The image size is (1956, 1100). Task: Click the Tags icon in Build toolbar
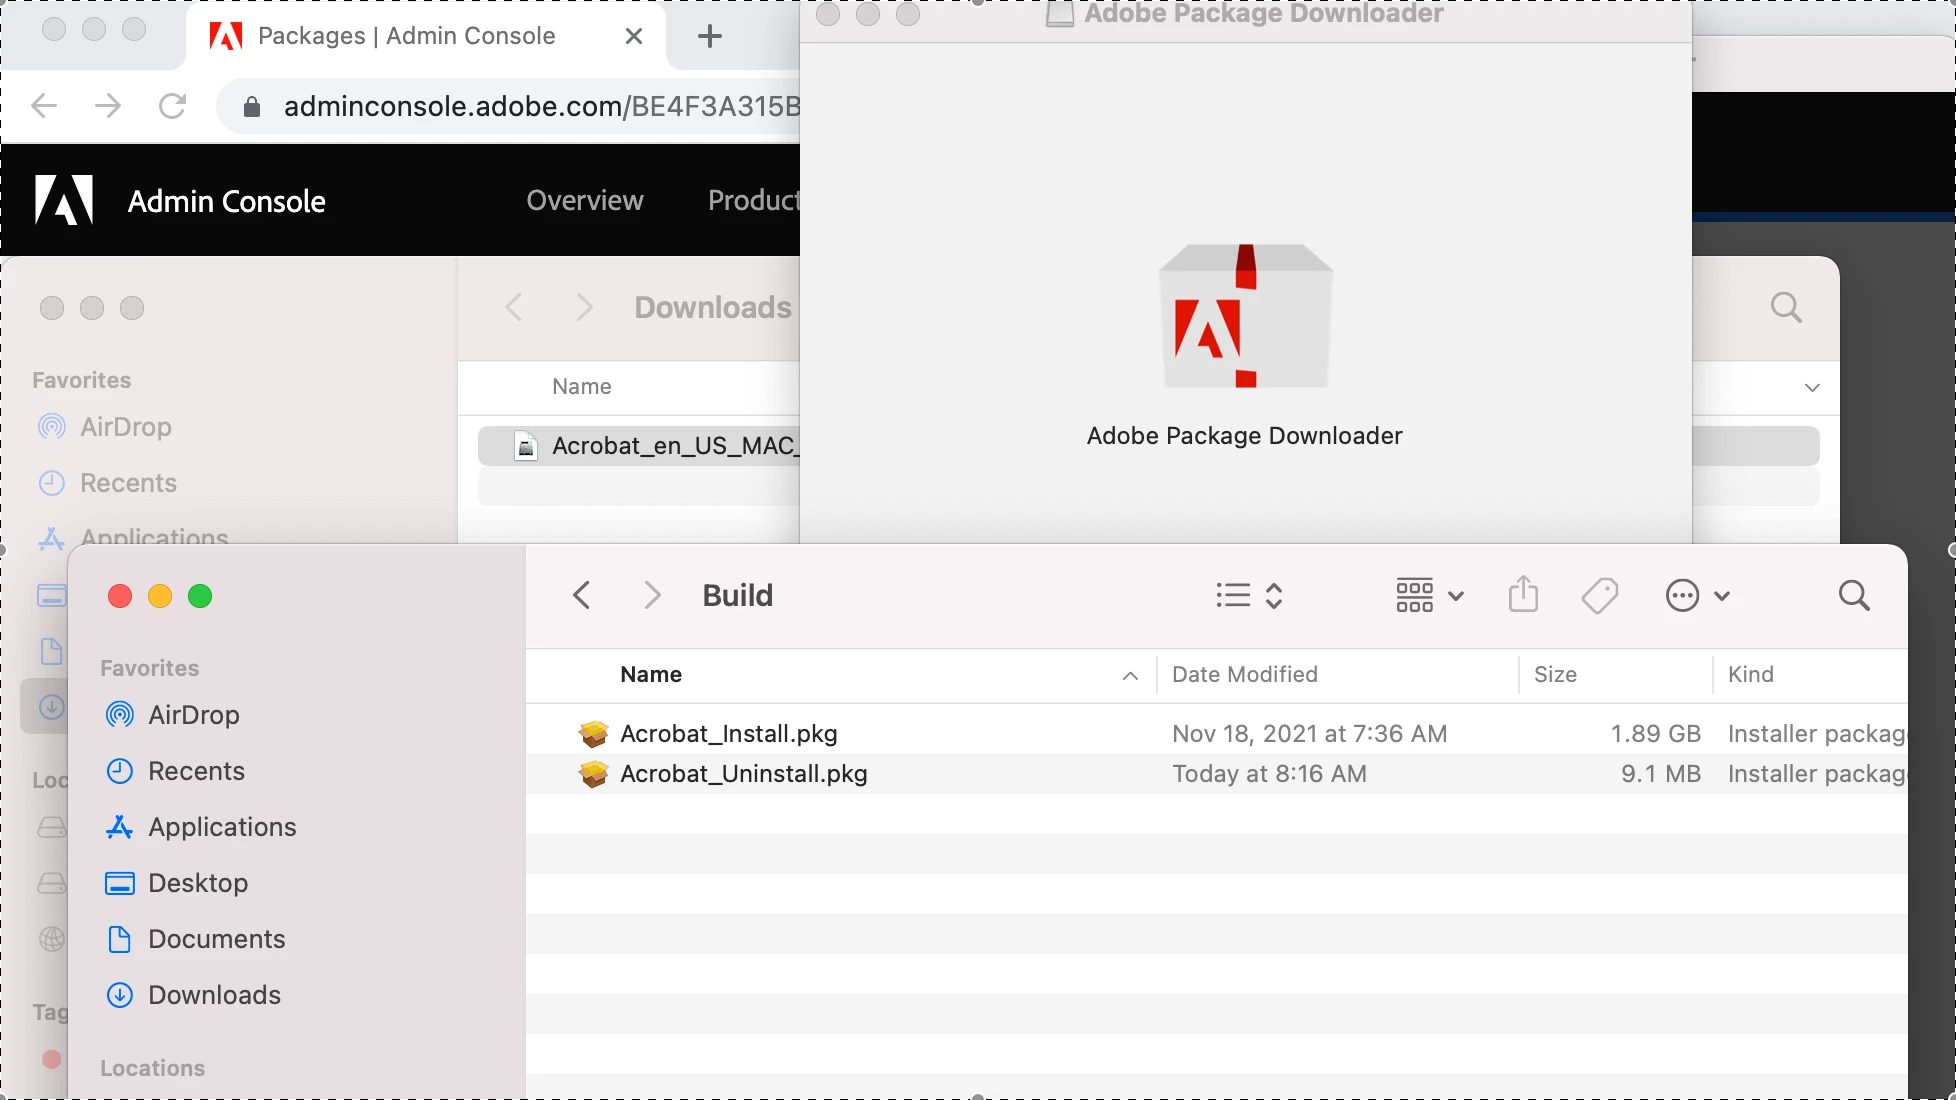1600,596
